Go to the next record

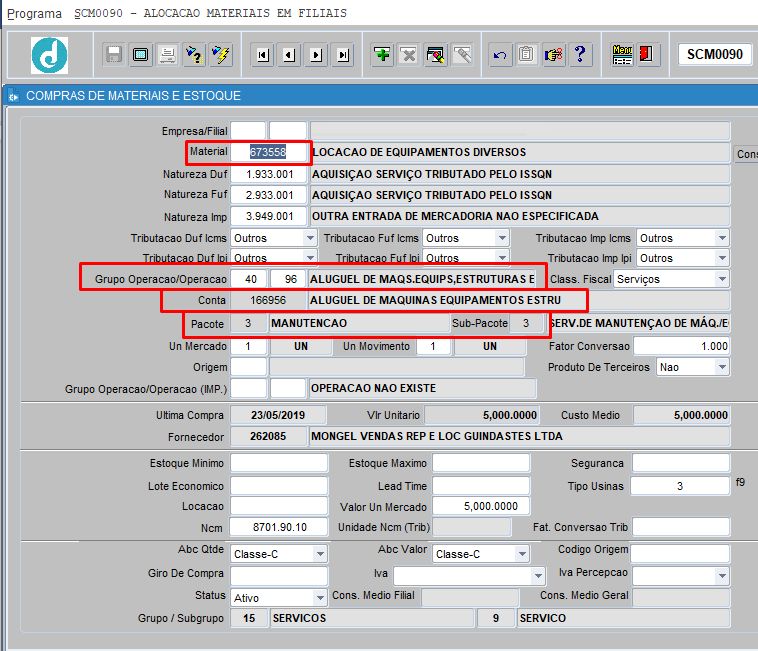(317, 55)
